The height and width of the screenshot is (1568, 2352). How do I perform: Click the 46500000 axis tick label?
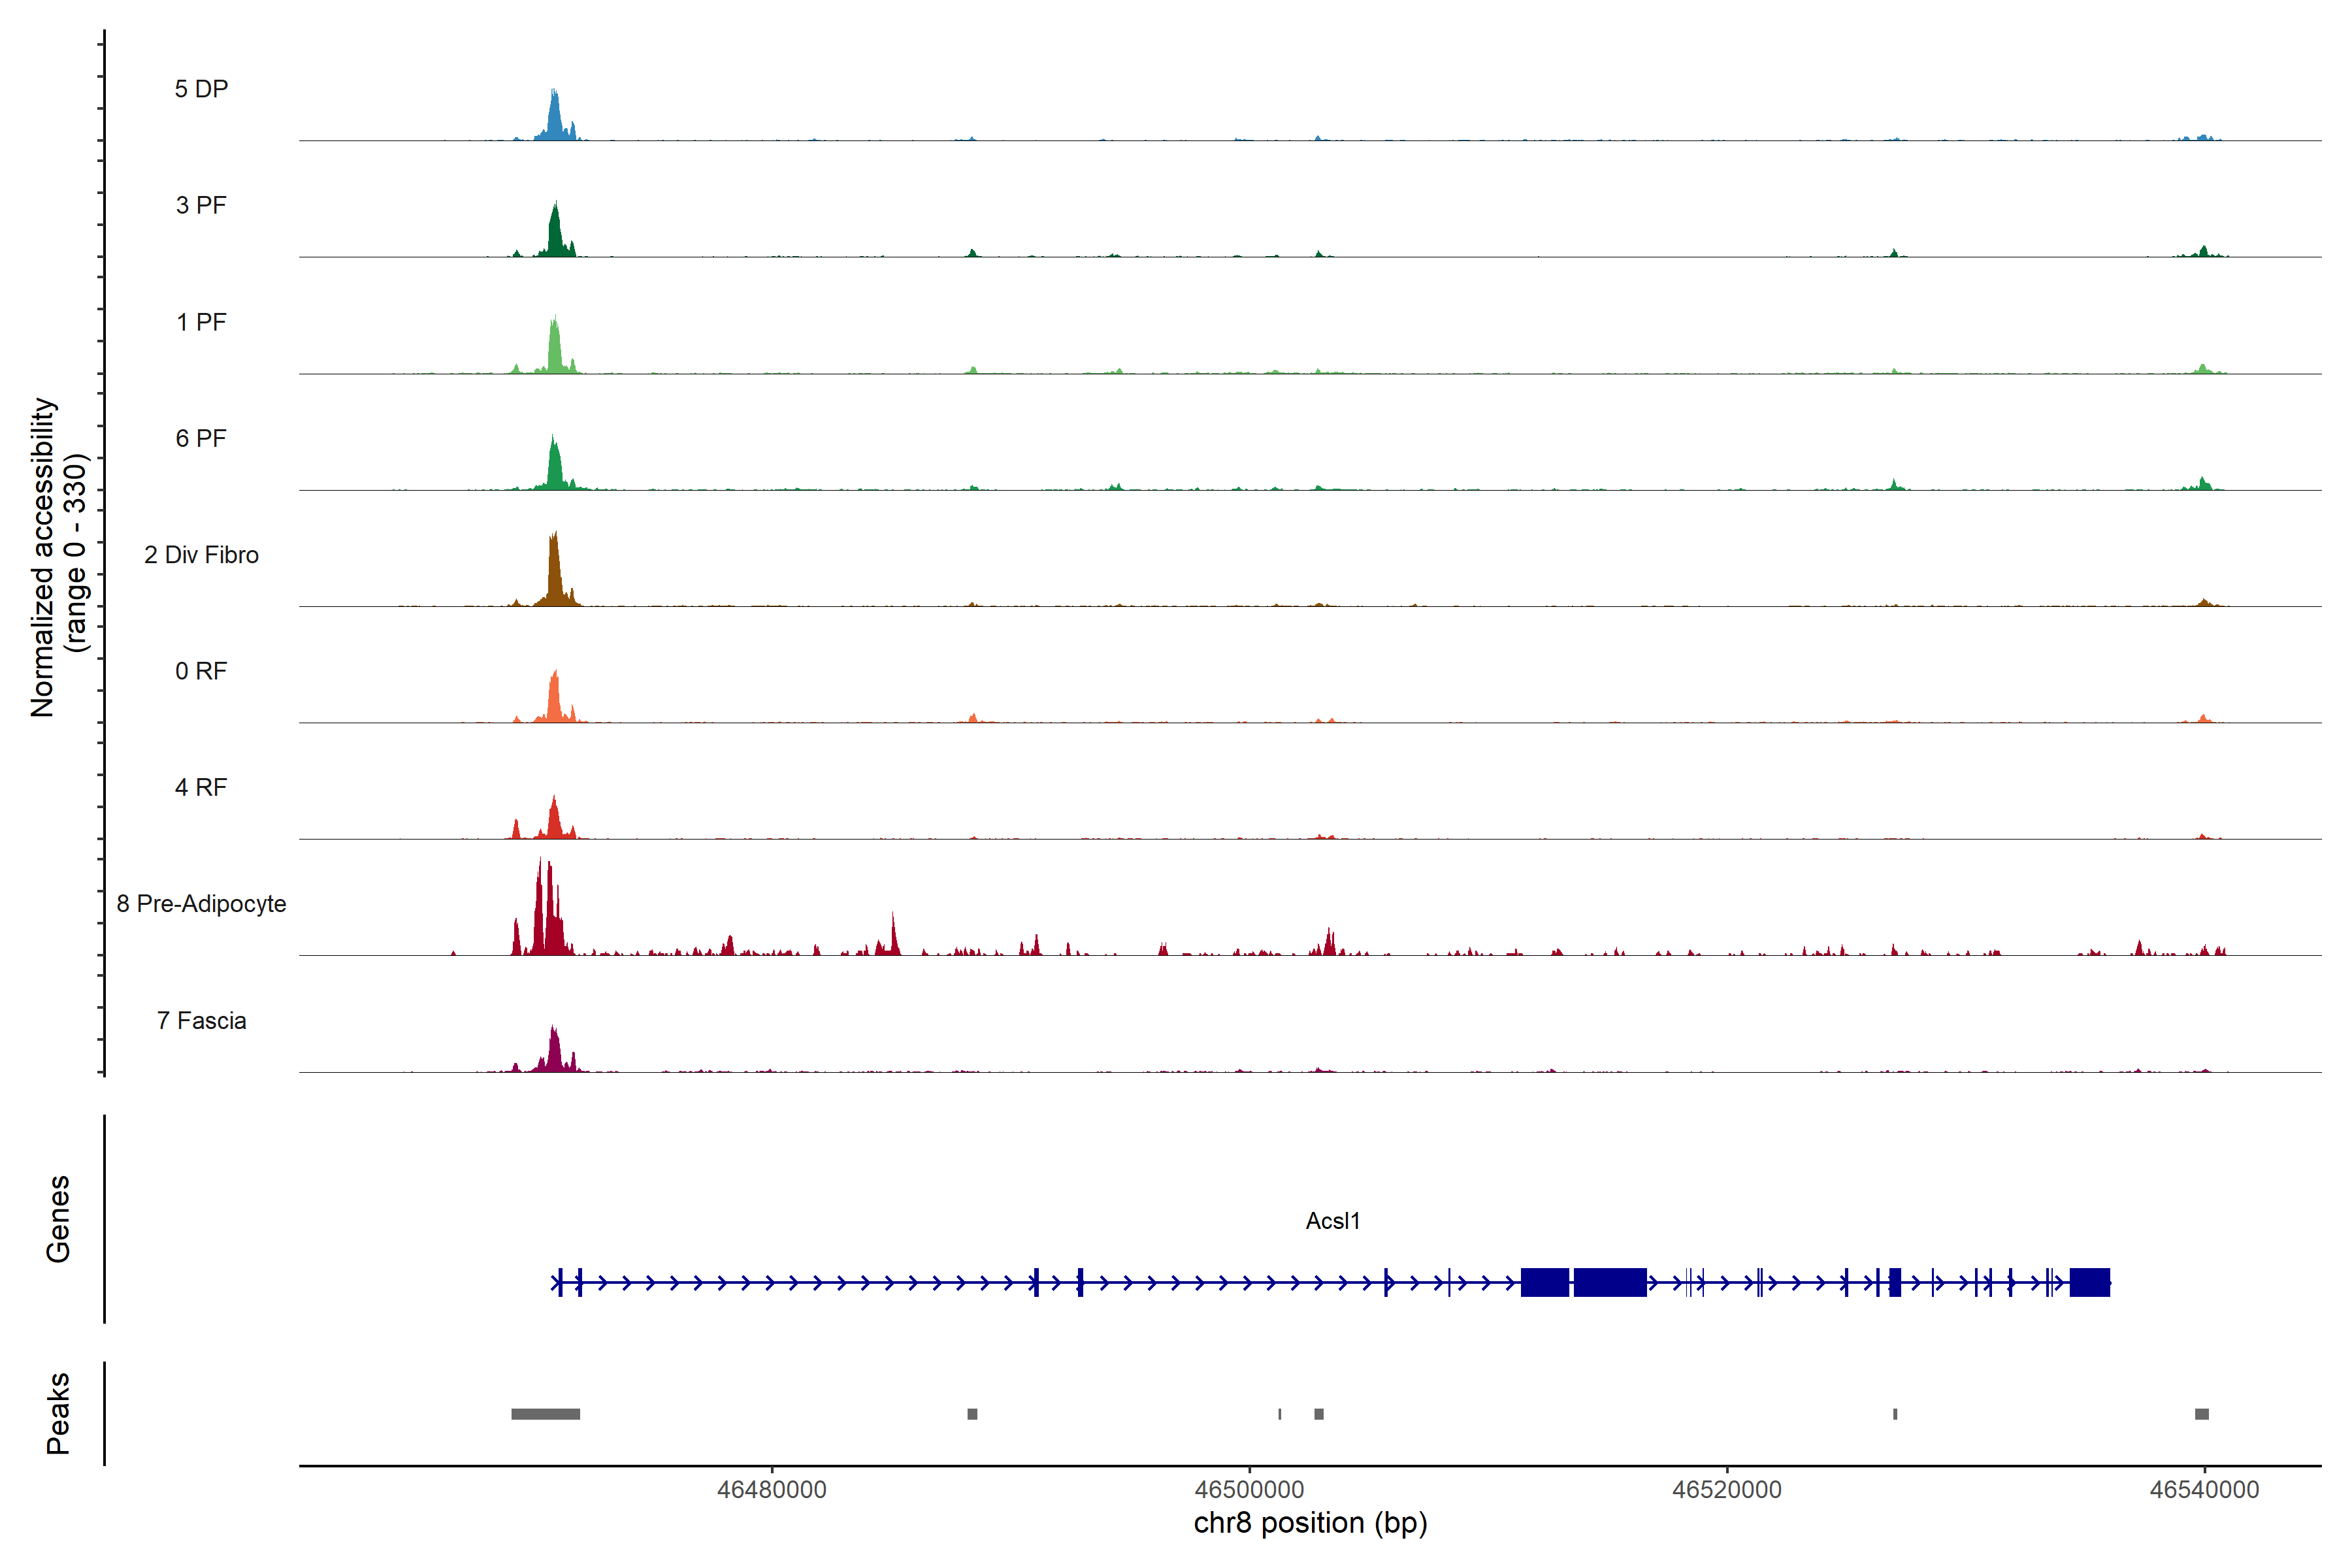[x=1249, y=1490]
